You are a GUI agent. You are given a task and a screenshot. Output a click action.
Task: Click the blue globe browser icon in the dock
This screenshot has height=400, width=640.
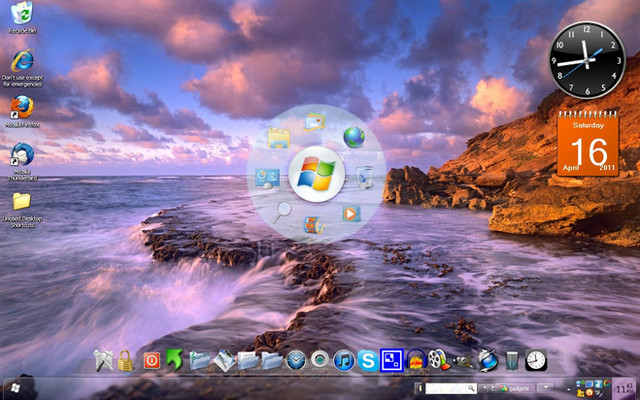coord(487,361)
